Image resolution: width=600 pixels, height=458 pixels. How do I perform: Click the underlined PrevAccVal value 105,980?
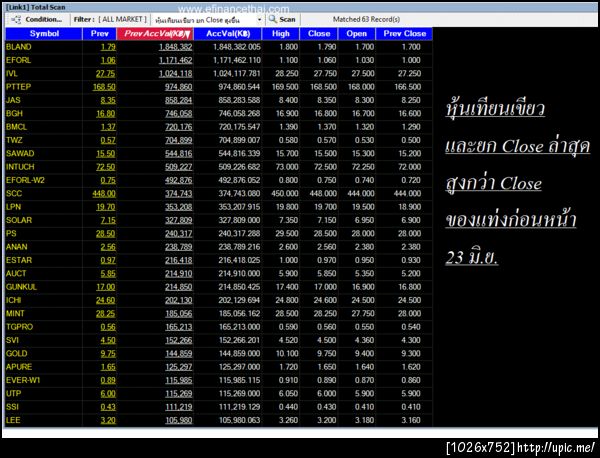tap(179, 421)
